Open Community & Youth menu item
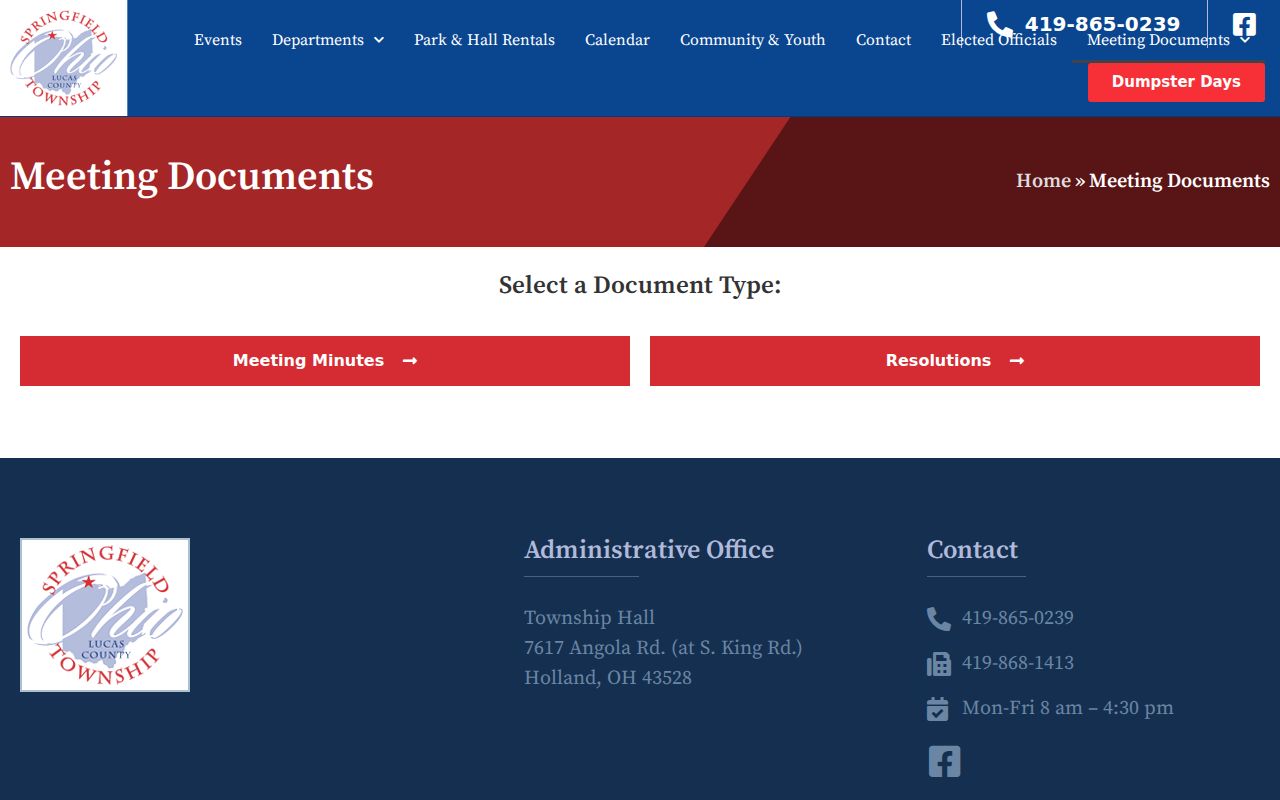Viewport: 1280px width, 800px height. (753, 40)
